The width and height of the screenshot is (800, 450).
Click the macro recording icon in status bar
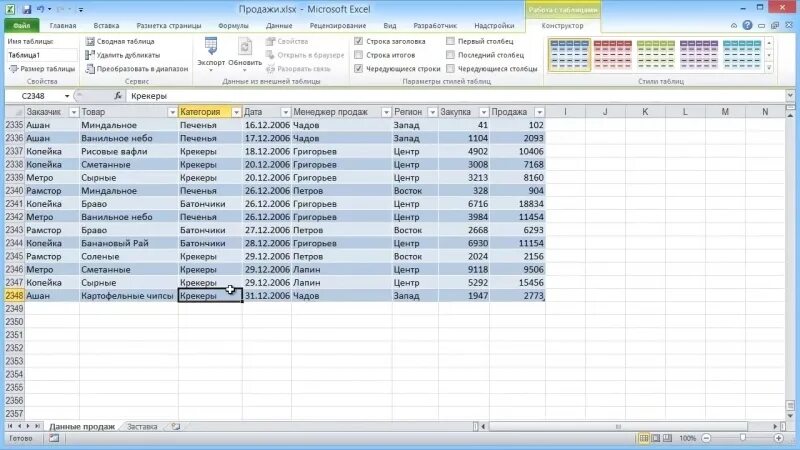point(54,438)
